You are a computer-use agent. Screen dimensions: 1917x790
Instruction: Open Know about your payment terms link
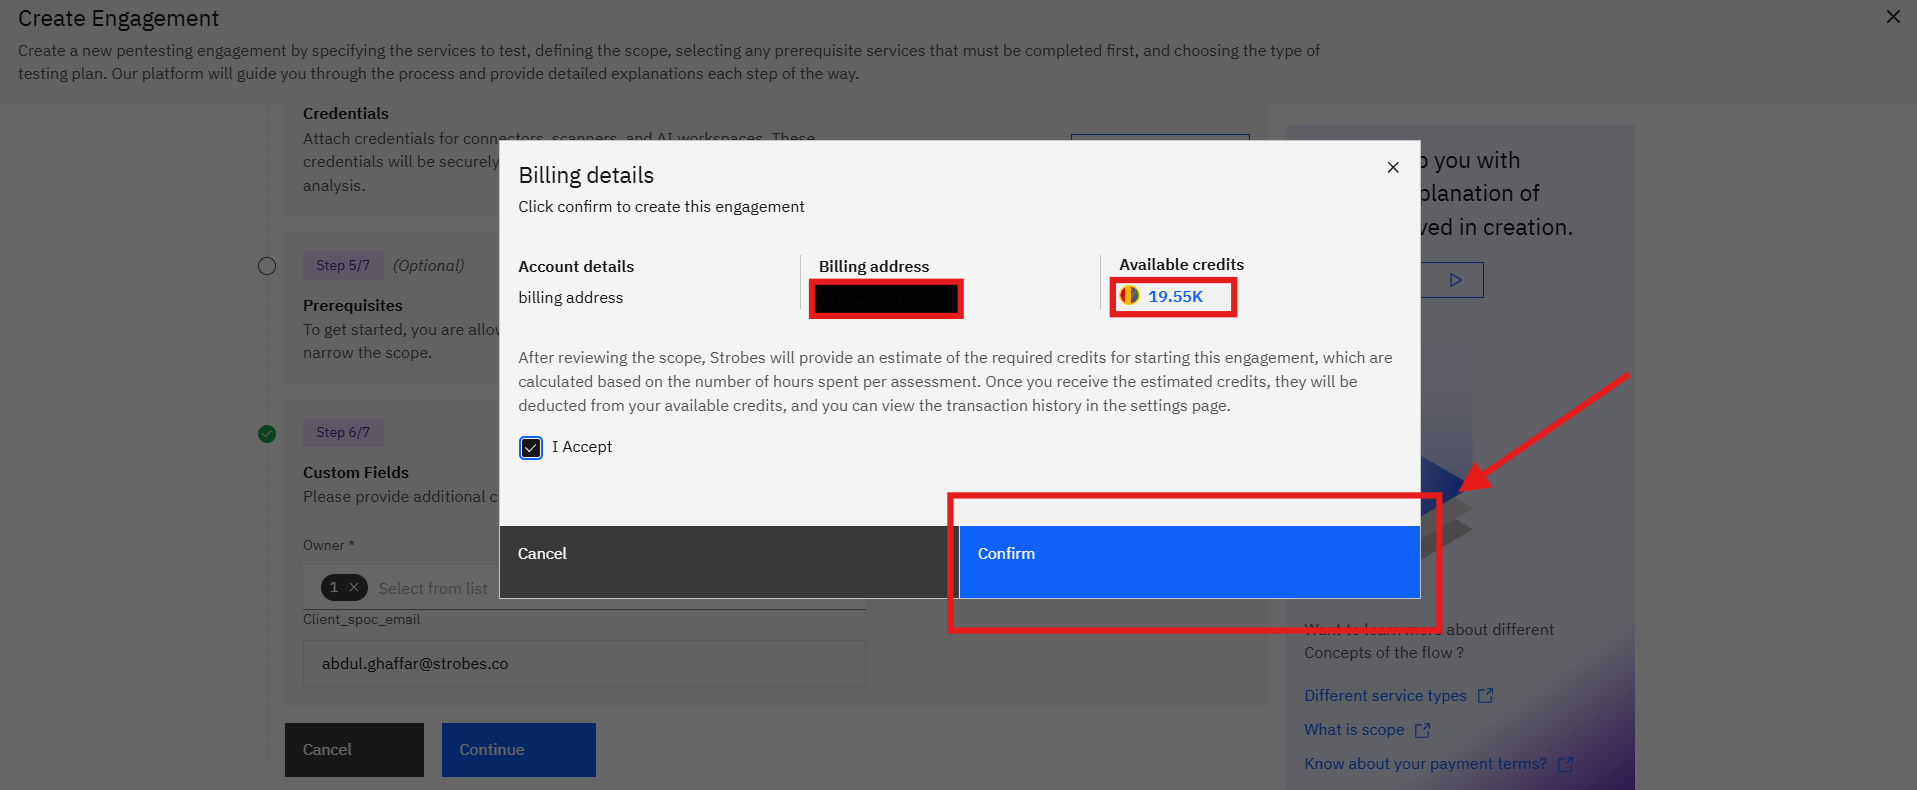coord(1425,764)
